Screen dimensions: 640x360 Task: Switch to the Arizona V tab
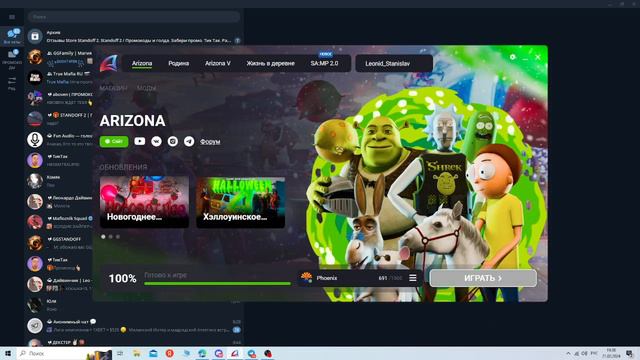click(218, 63)
